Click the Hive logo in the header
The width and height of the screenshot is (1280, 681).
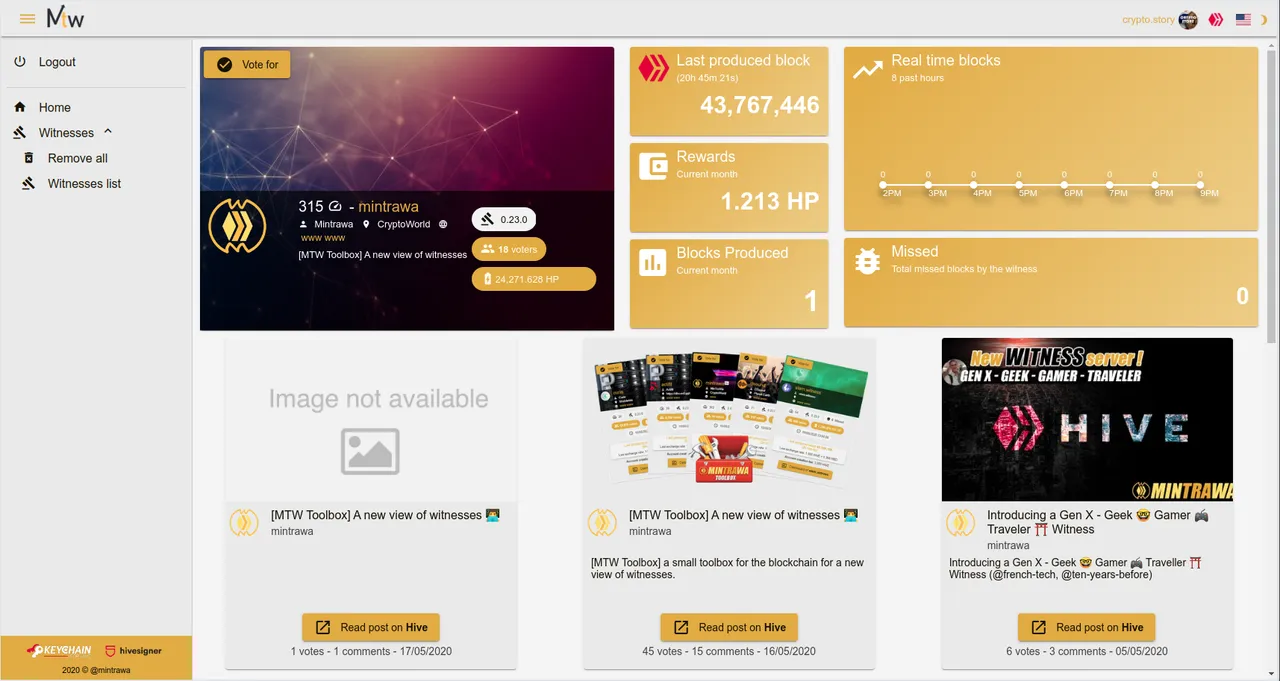pyautogui.click(x=1216, y=19)
